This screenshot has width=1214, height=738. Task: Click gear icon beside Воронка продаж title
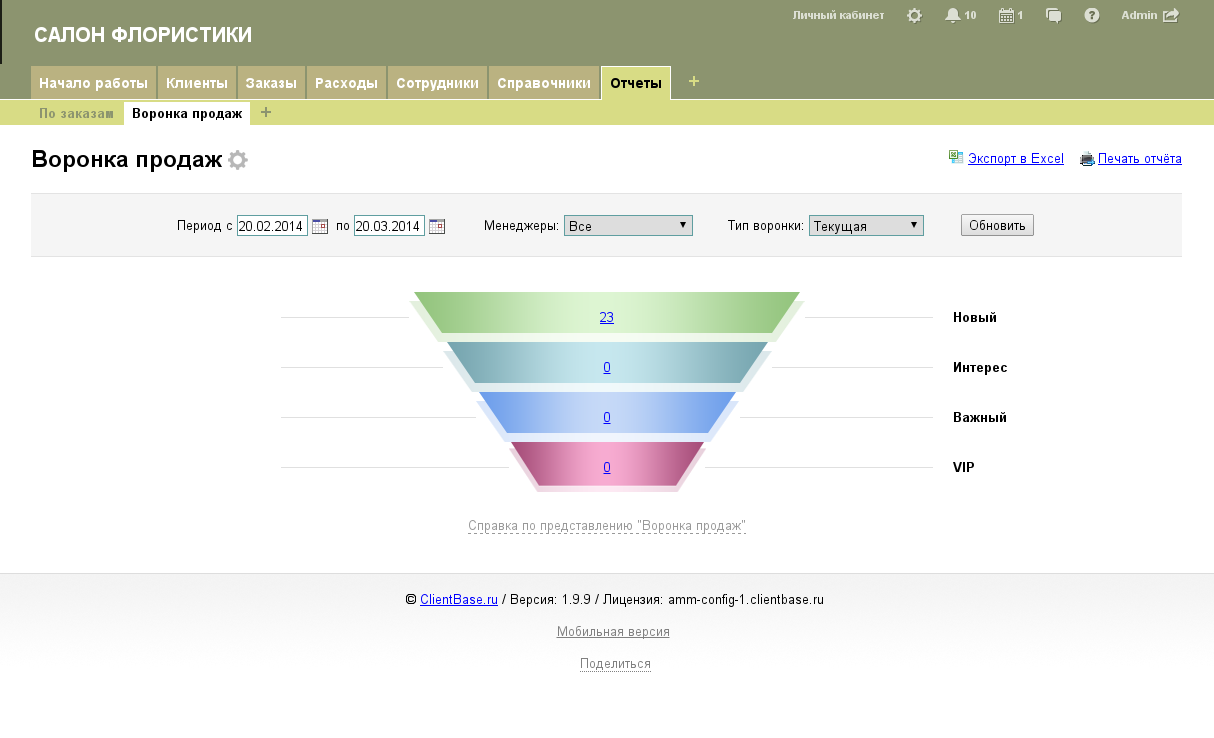click(x=237, y=160)
